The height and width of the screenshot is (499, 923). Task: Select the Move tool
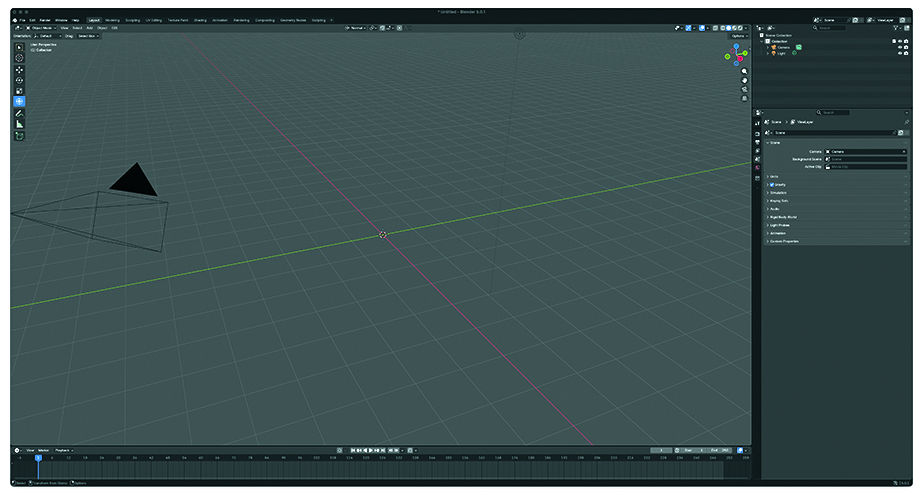[19, 69]
